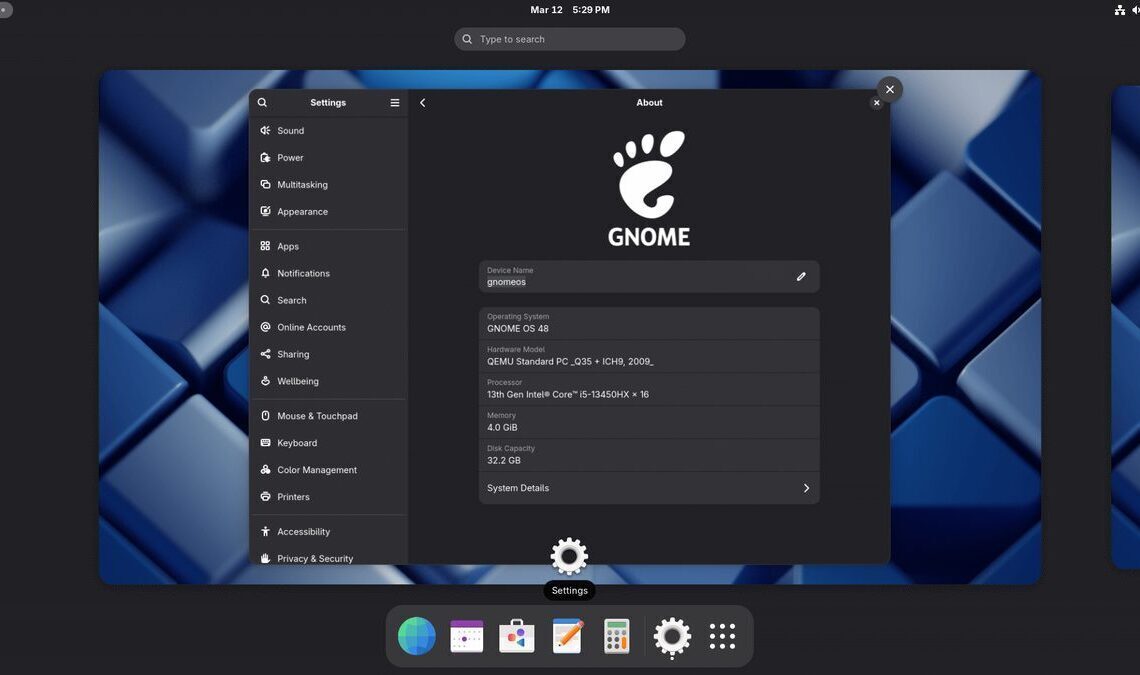Viewport: 1140px width, 675px height.
Task: Click the Sound speaker icon
Action: [x=265, y=130]
